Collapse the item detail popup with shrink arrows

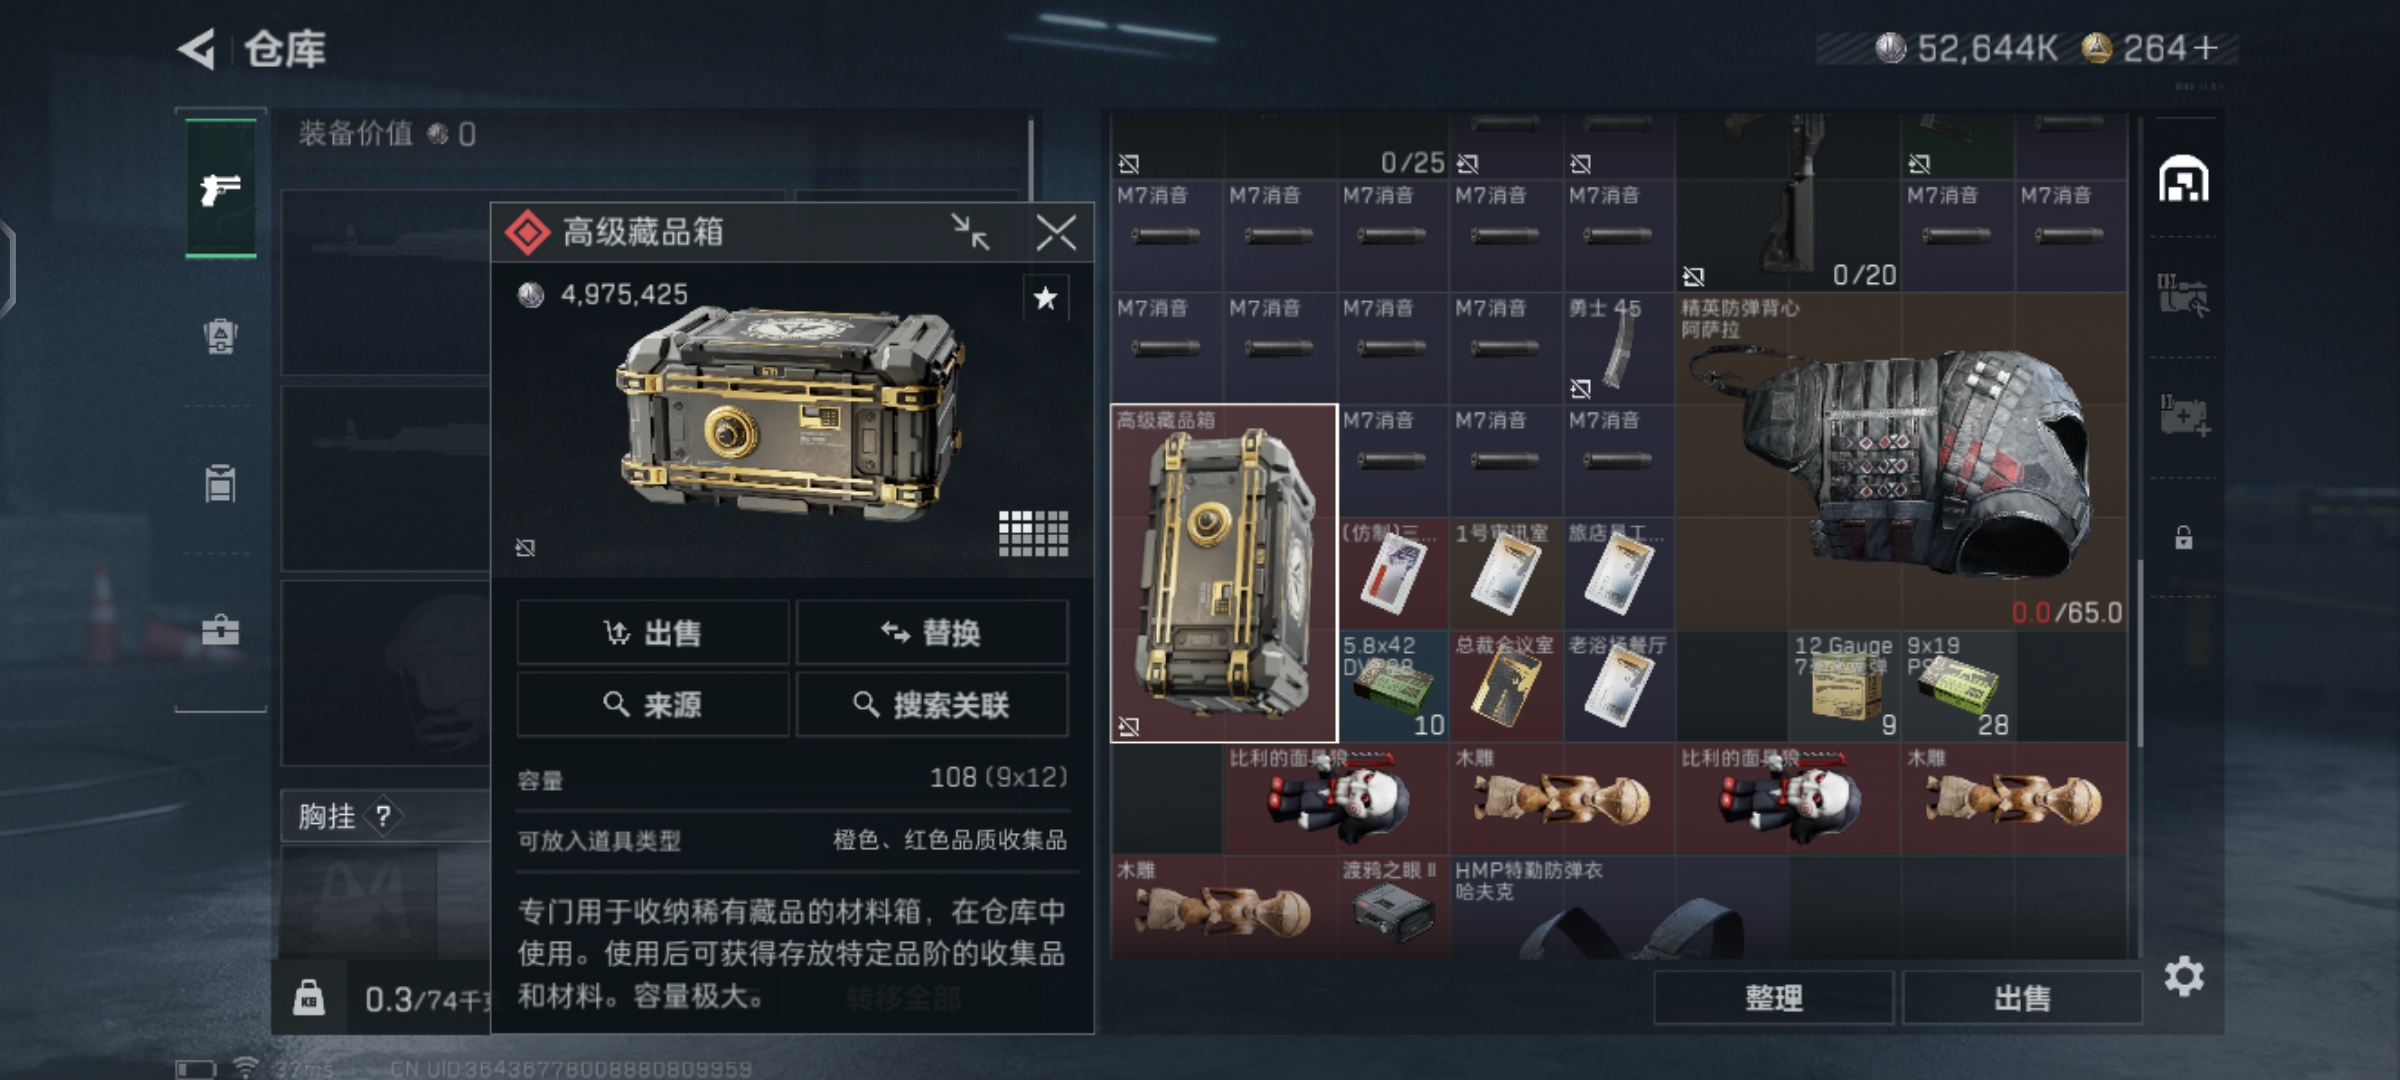tap(970, 232)
